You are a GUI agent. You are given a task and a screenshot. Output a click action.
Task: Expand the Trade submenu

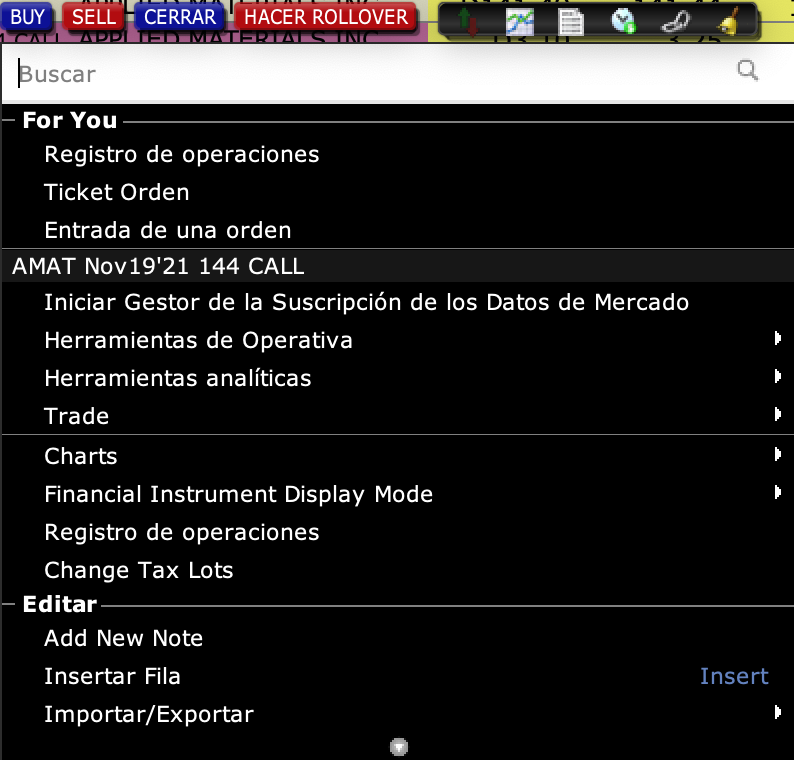click(x=398, y=416)
